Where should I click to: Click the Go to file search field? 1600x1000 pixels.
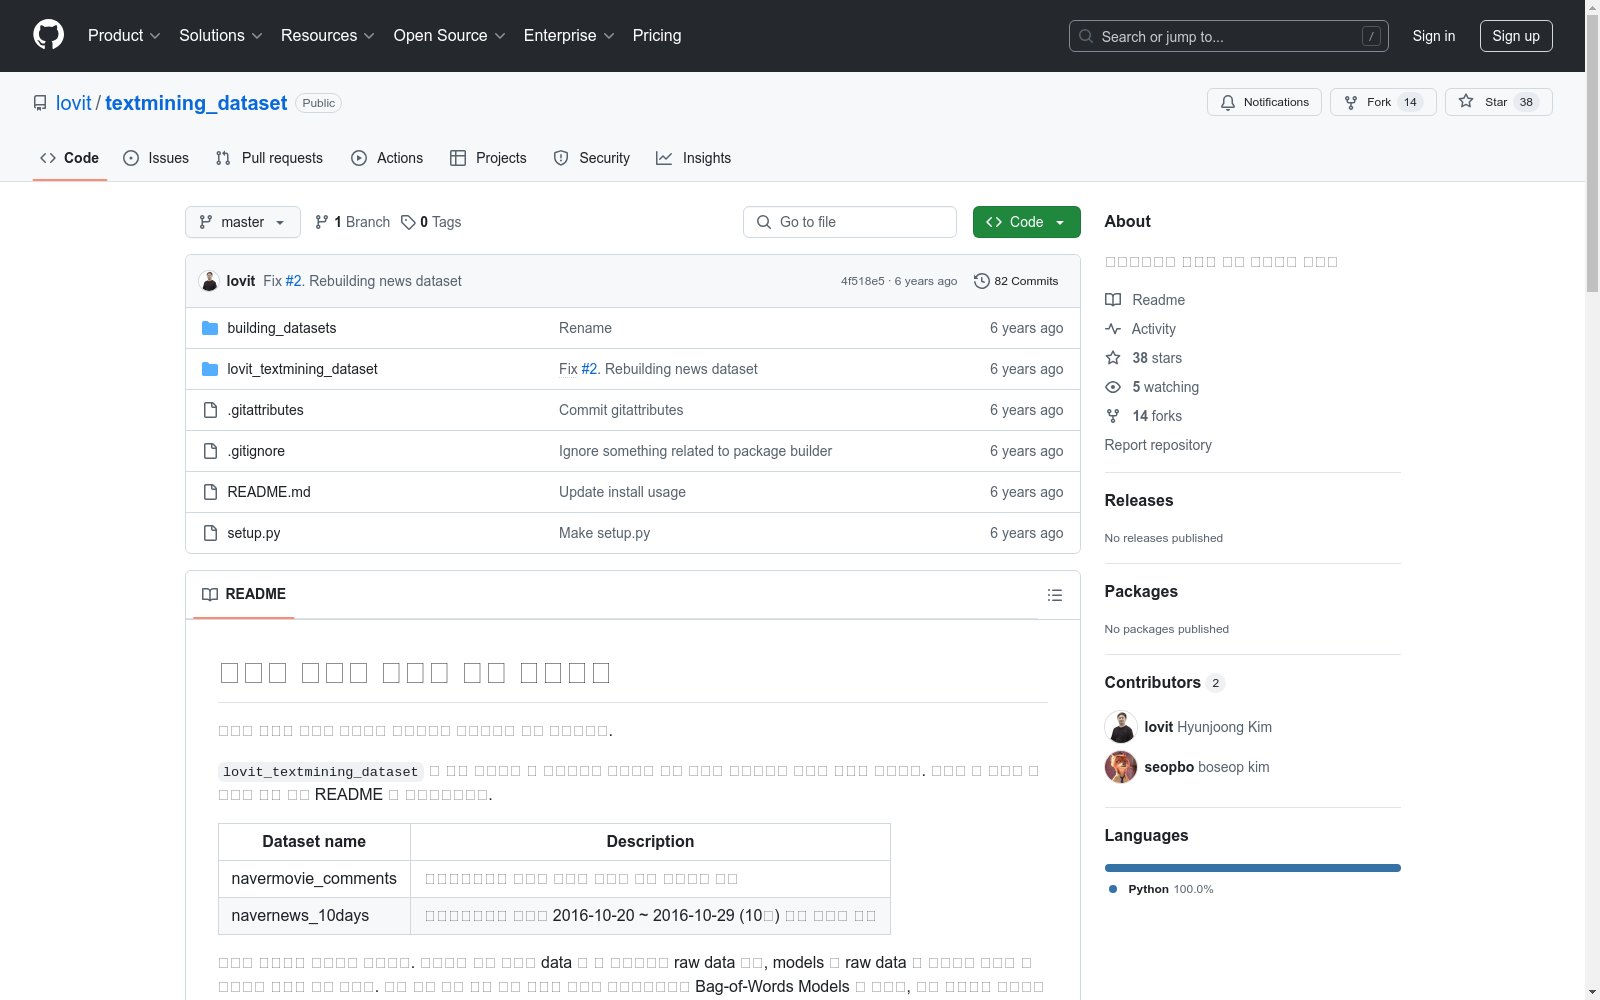click(850, 222)
